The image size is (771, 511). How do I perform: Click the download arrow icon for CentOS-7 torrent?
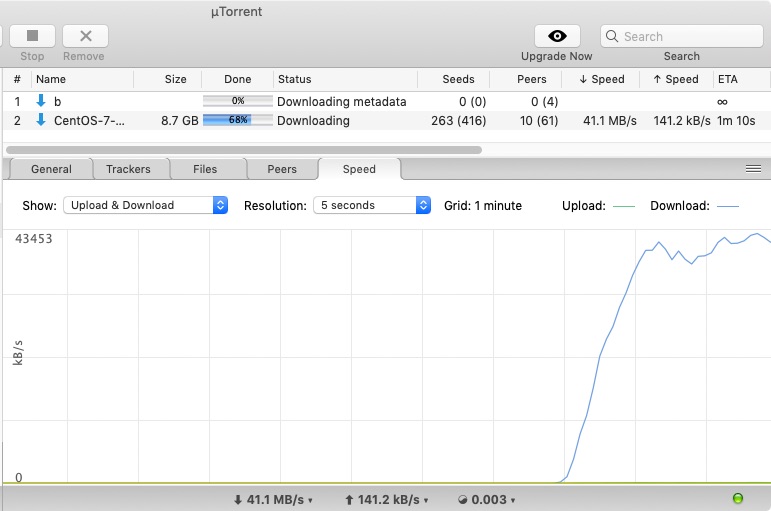[x=41, y=120]
